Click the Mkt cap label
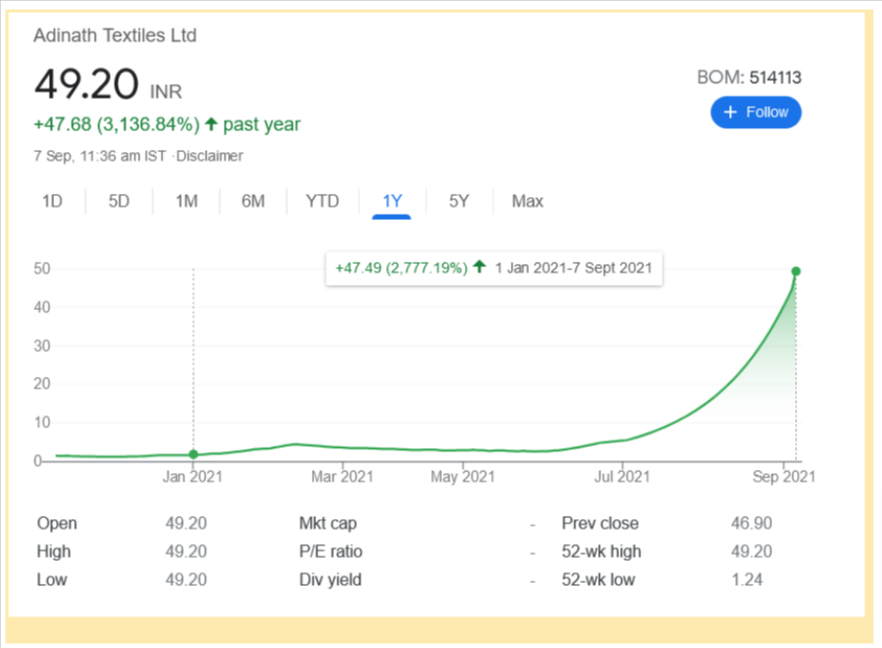Image resolution: width=882 pixels, height=648 pixels. click(x=328, y=523)
